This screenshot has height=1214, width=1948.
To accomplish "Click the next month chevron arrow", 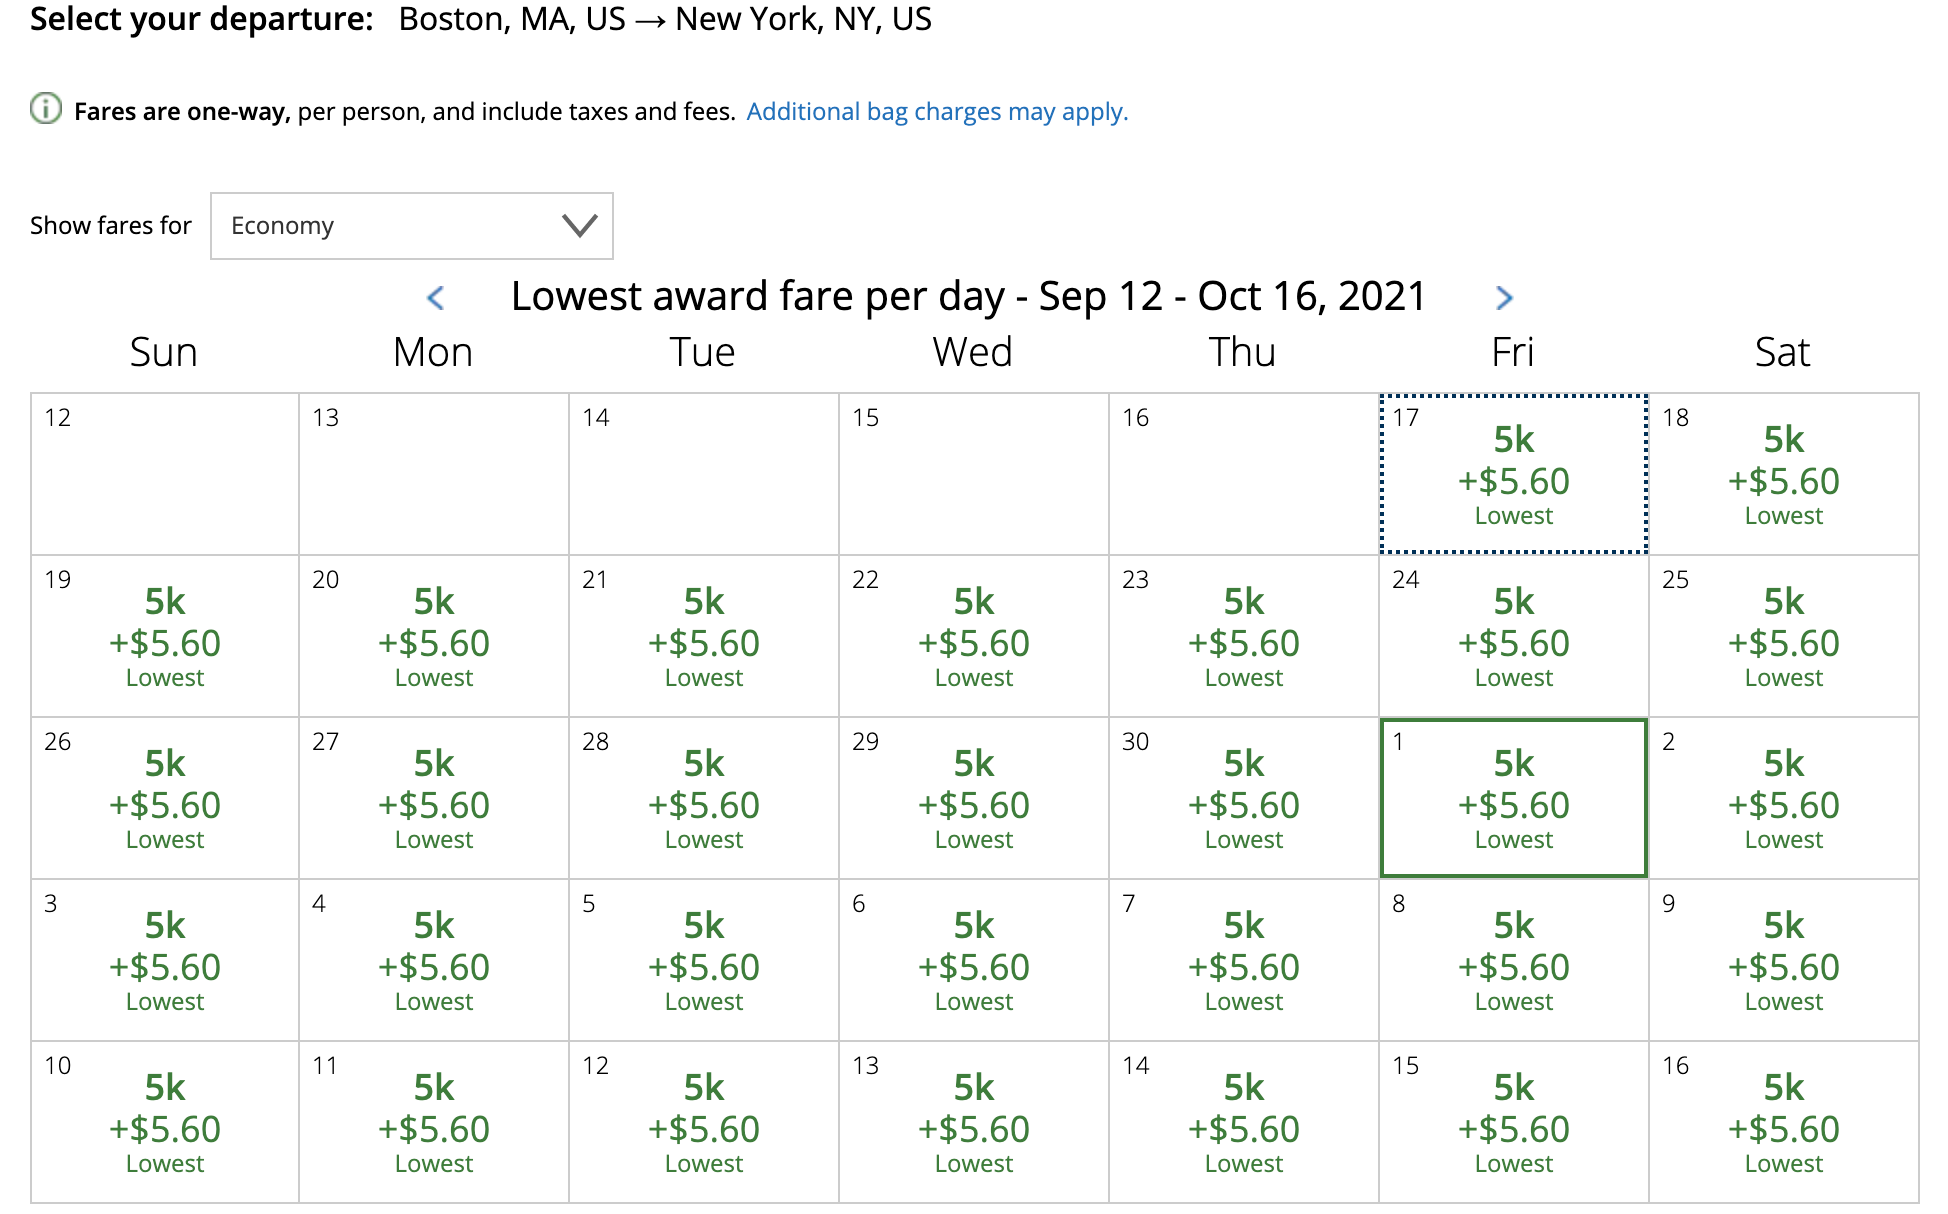I will point(1504,297).
